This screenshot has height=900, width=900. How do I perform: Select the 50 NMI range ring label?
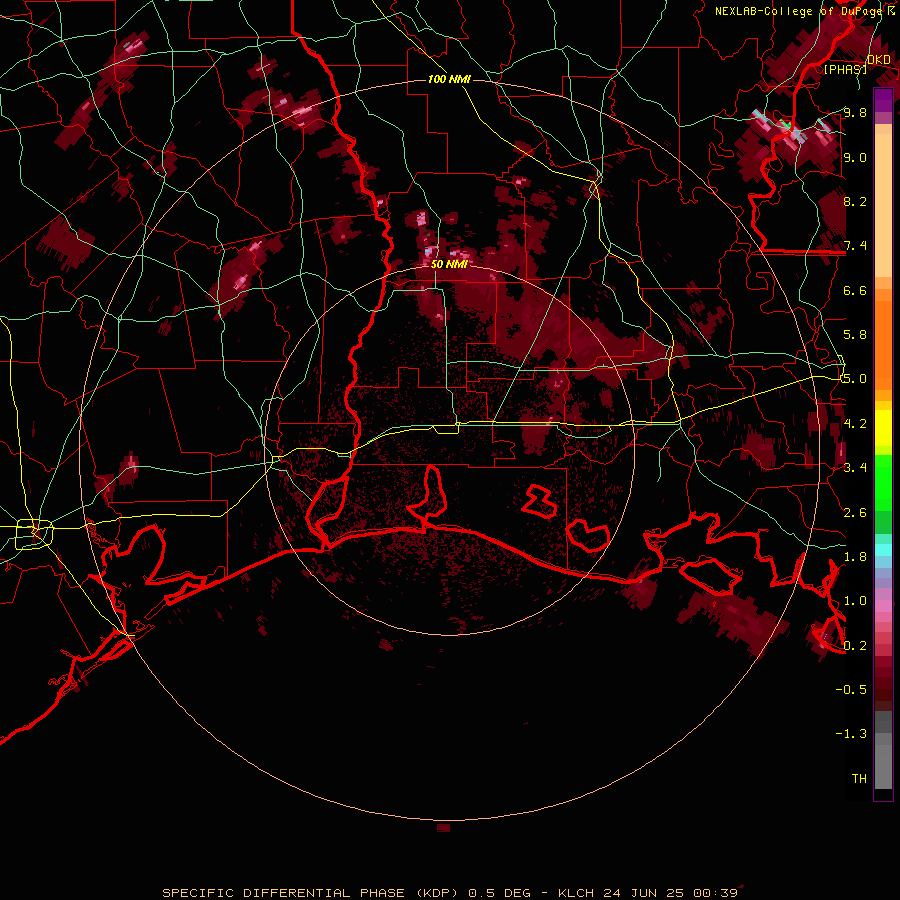click(449, 264)
